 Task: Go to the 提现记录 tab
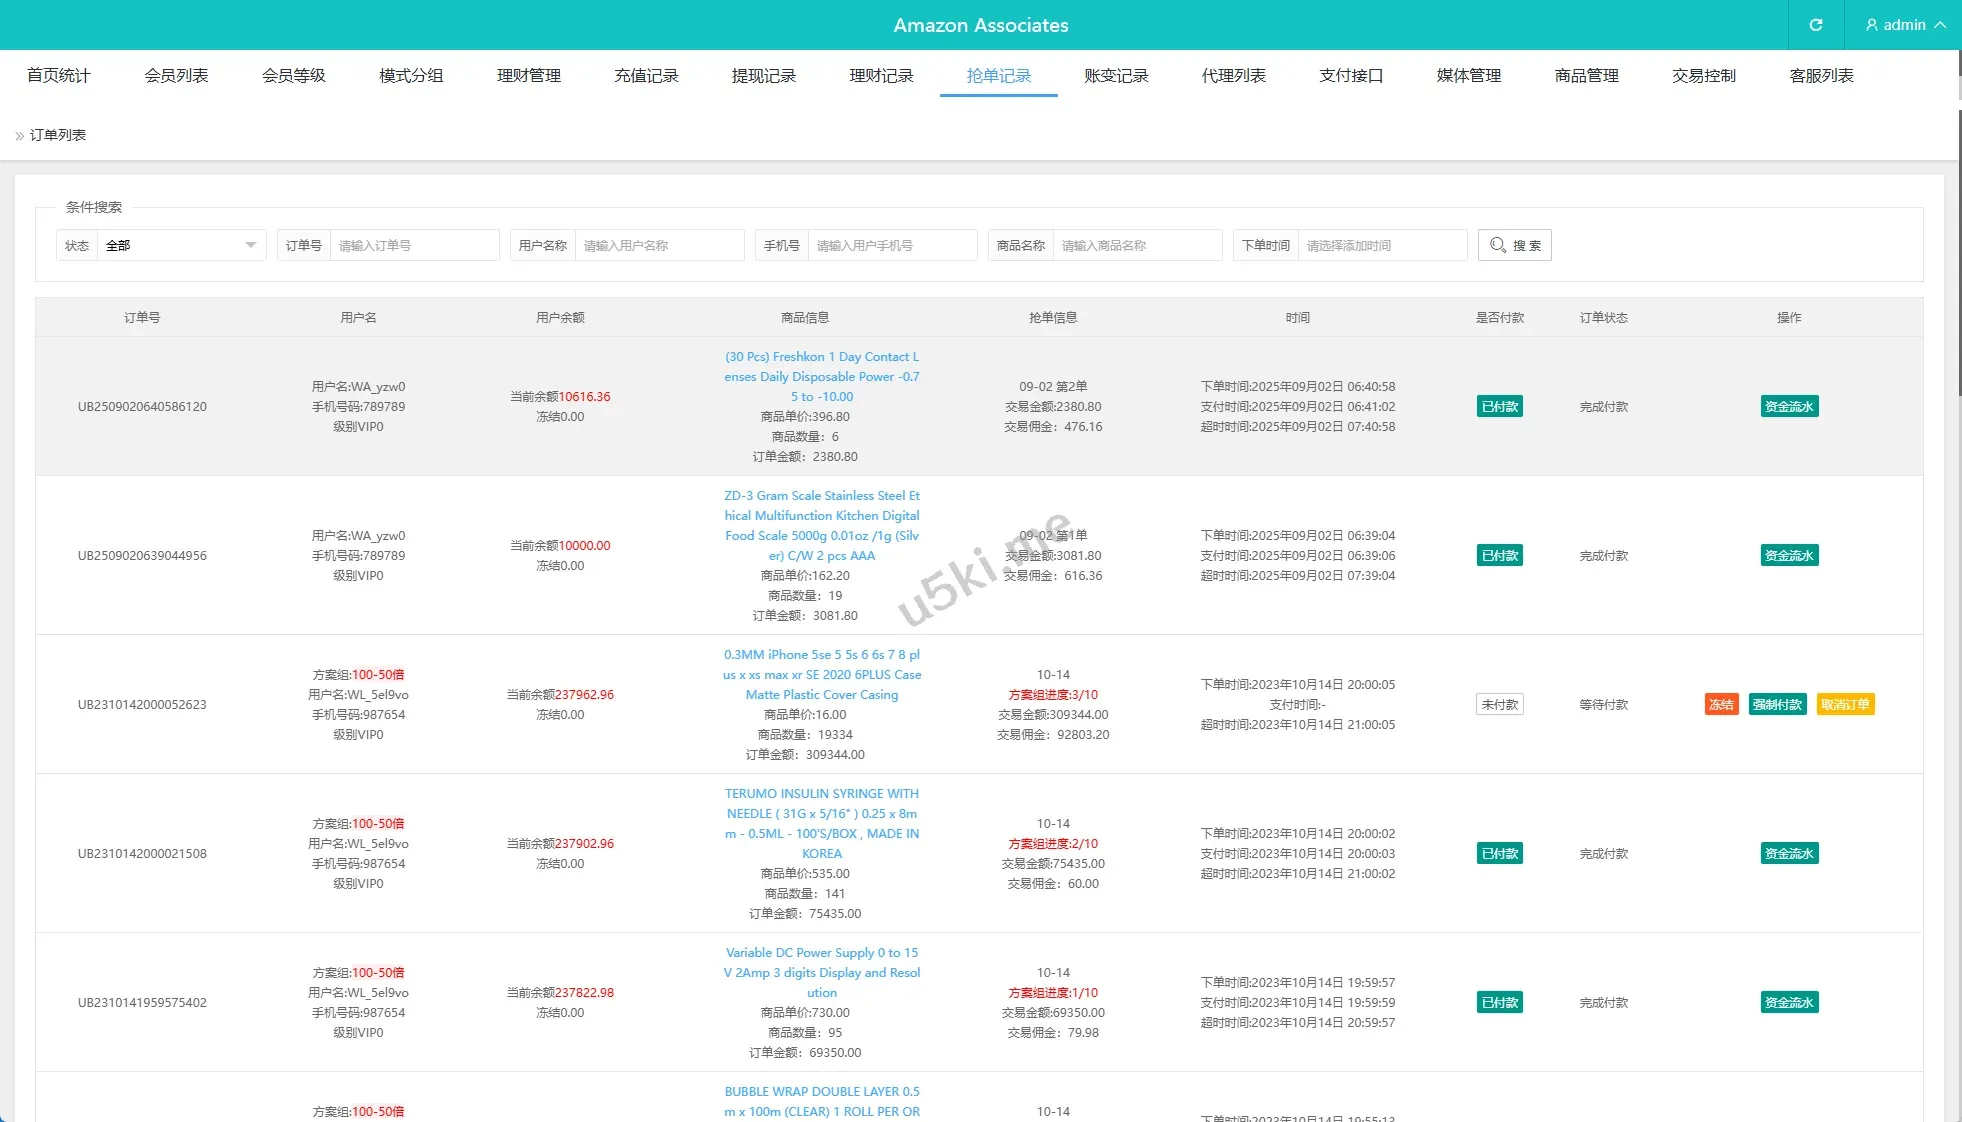(764, 76)
